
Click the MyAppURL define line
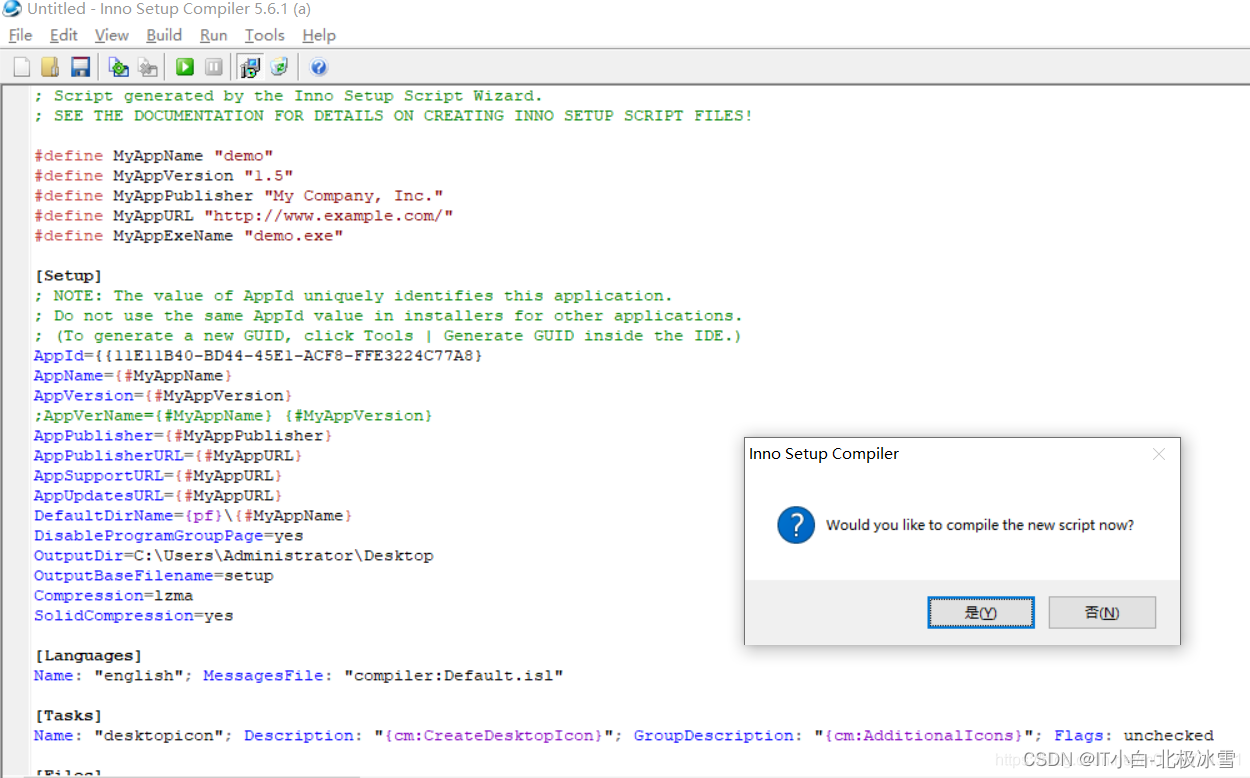click(243, 216)
